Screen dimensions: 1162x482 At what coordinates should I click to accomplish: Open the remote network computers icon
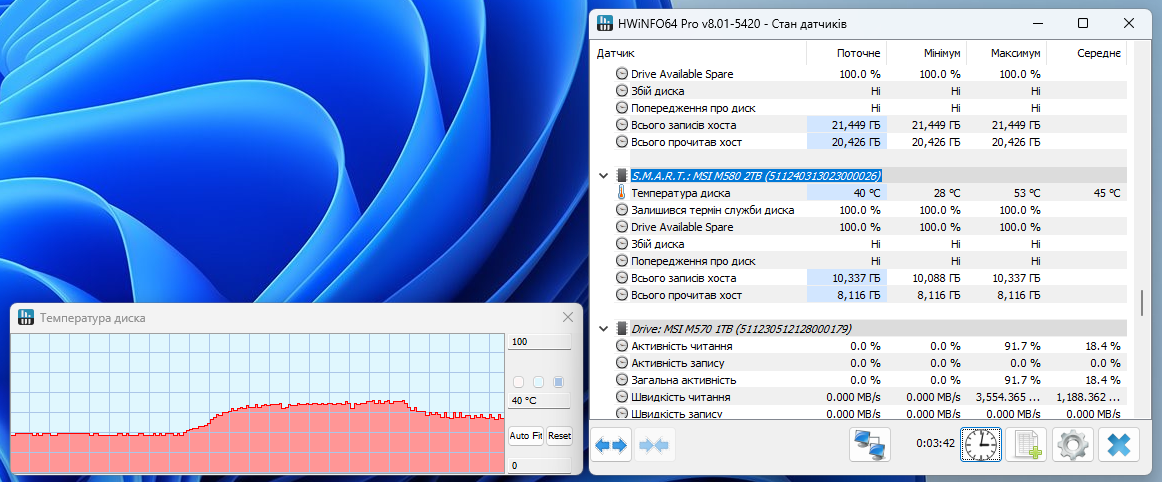[870, 445]
